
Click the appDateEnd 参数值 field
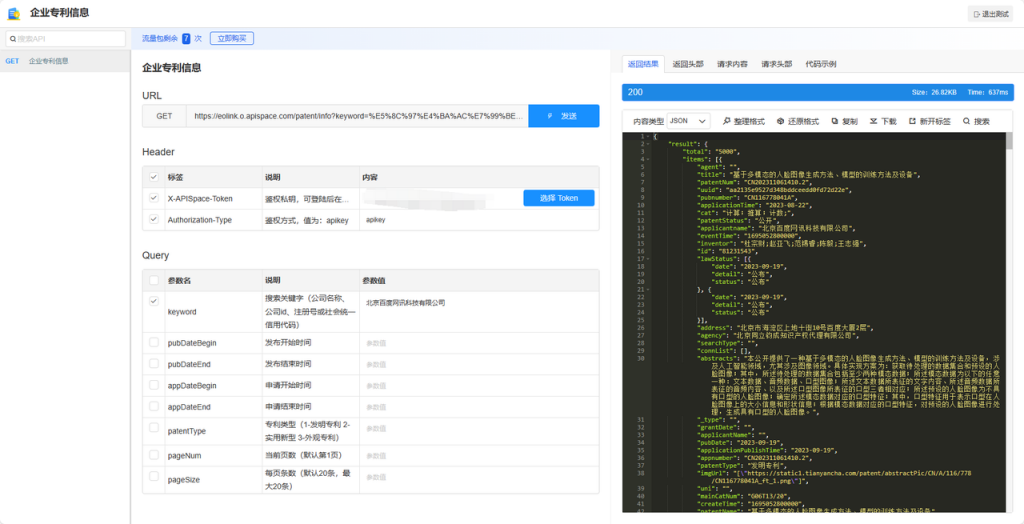pyautogui.click(x=479, y=406)
